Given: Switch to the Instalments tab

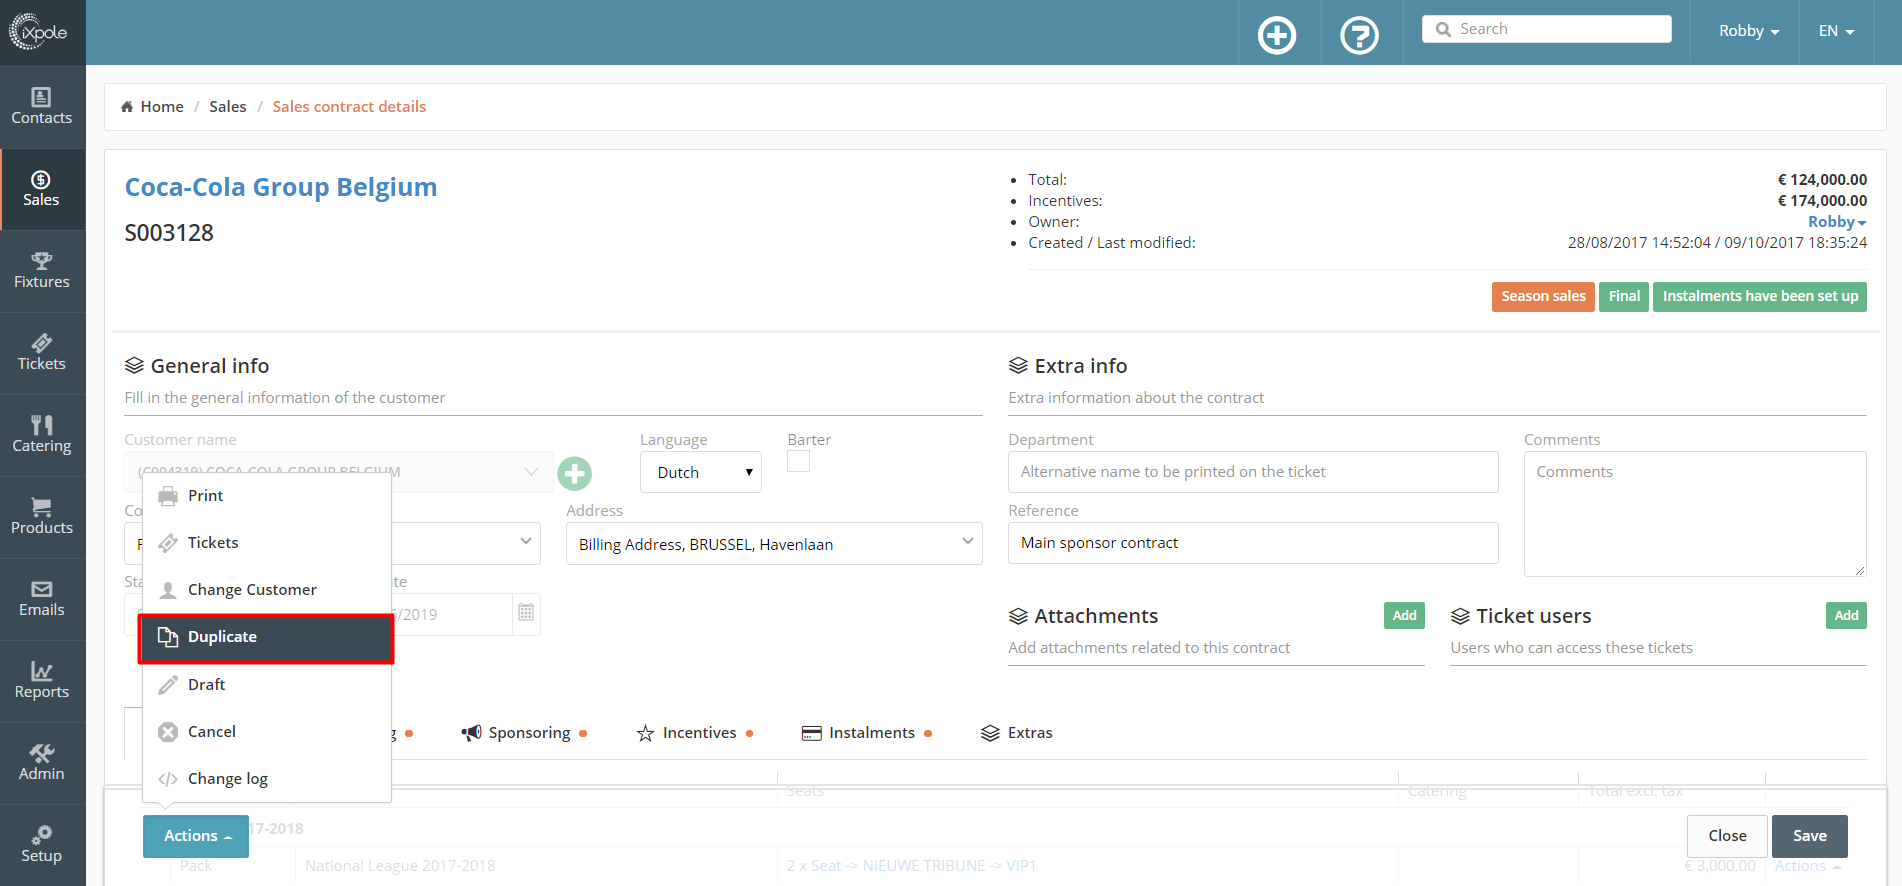Looking at the screenshot, I should (x=867, y=733).
